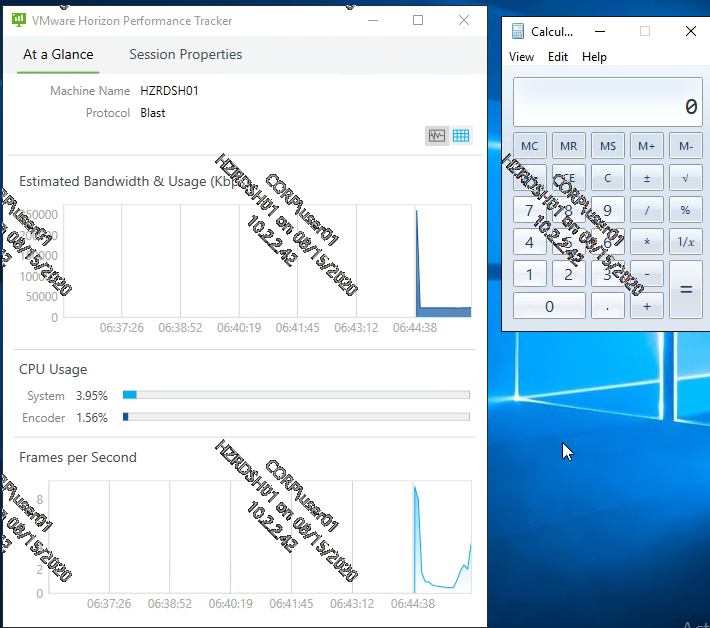Click the equals button in Calculator
This screenshot has height=628, width=710.
tap(686, 289)
